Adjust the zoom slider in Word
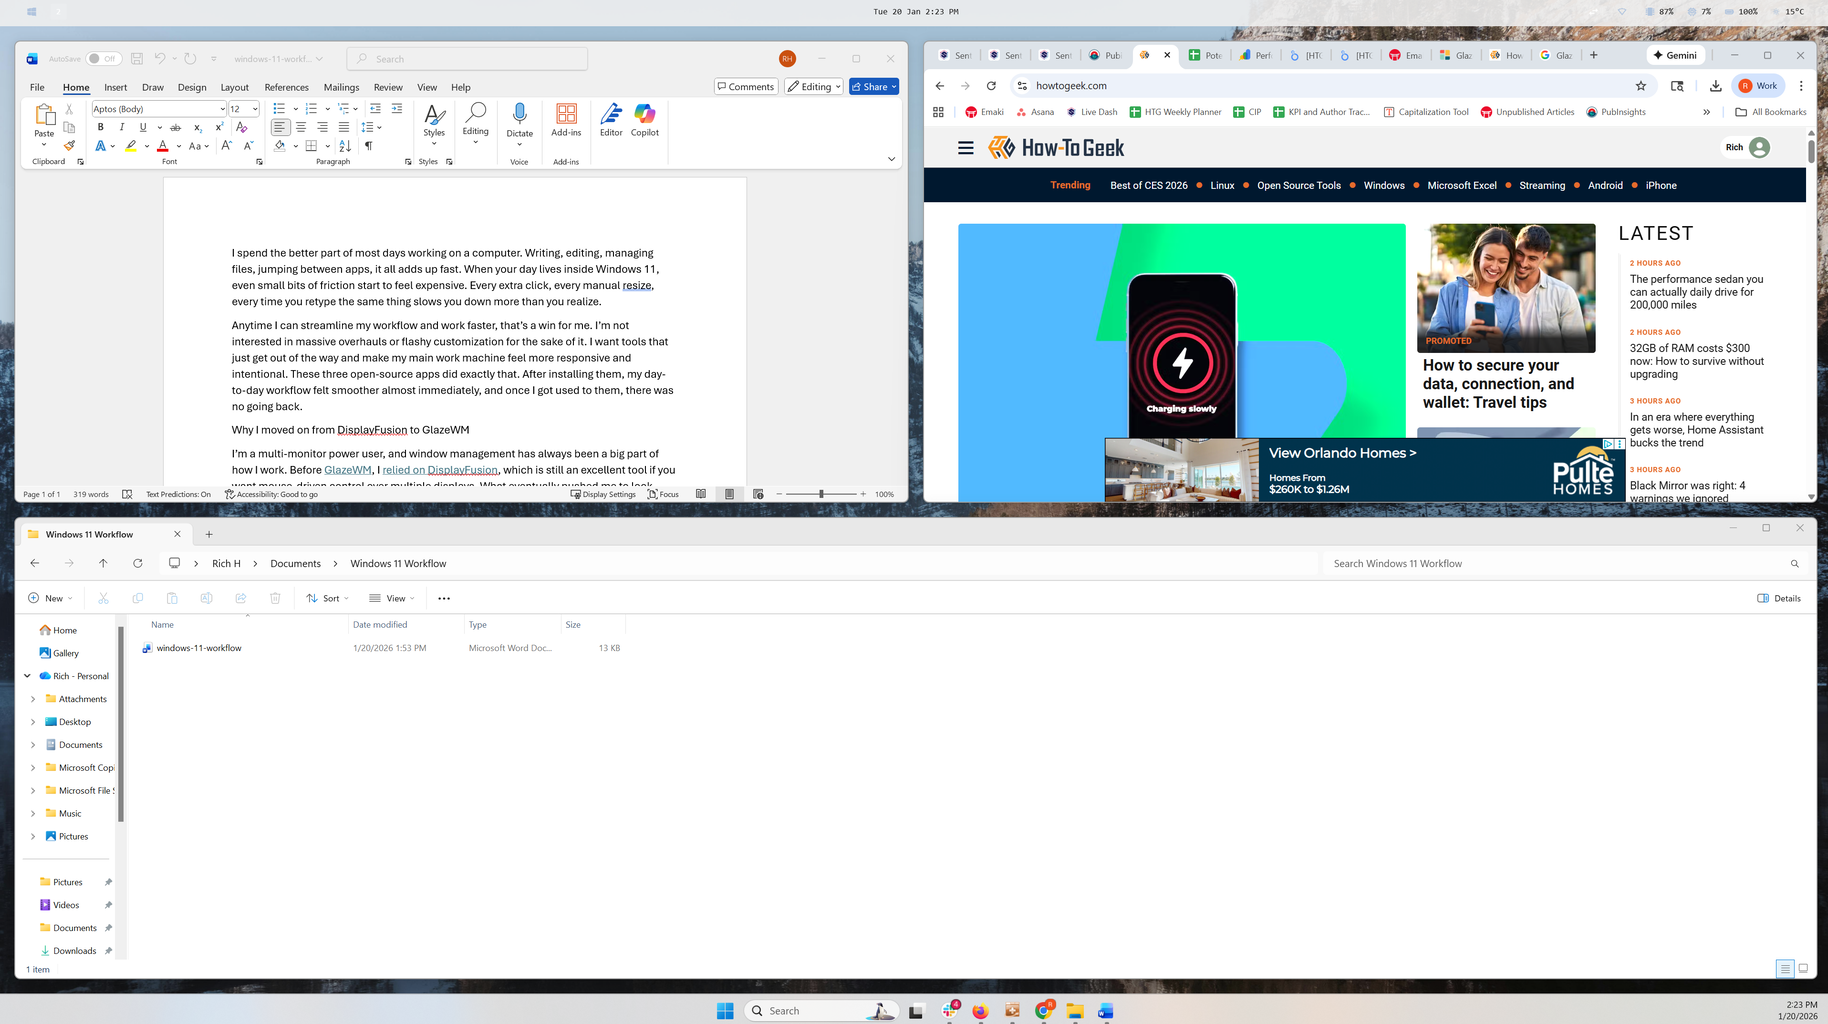The height and width of the screenshot is (1024, 1828). [x=822, y=493]
